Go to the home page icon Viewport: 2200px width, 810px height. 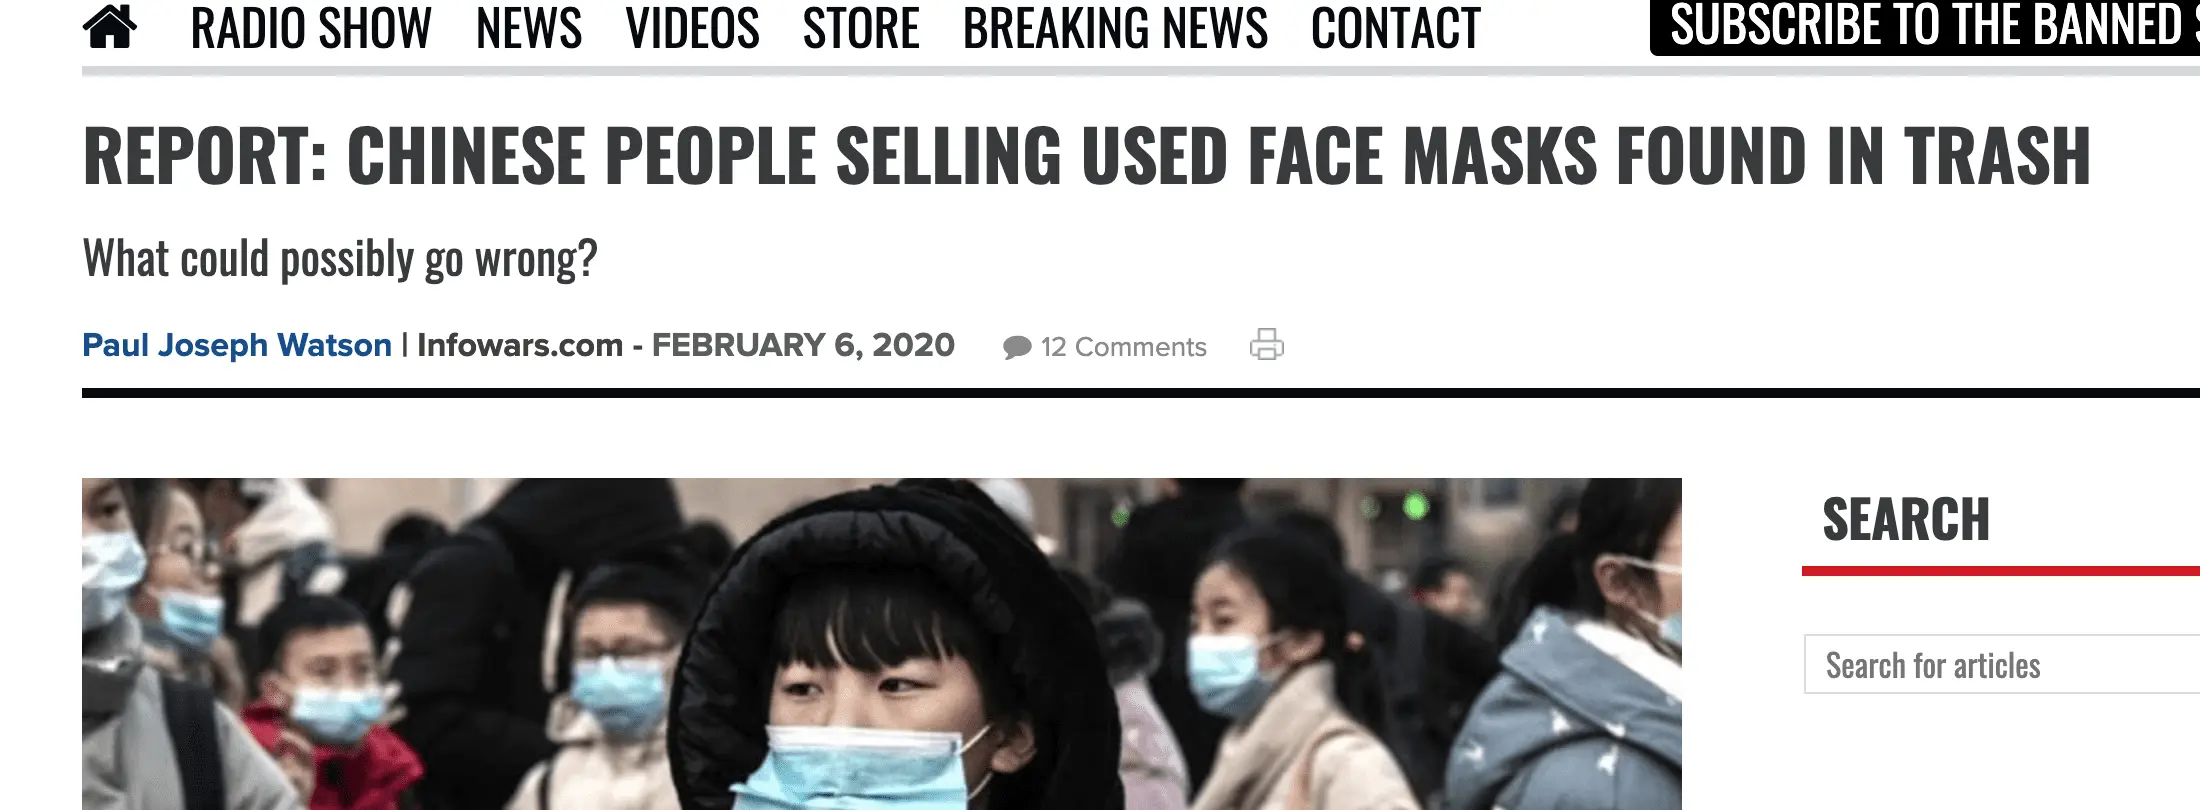(x=110, y=27)
